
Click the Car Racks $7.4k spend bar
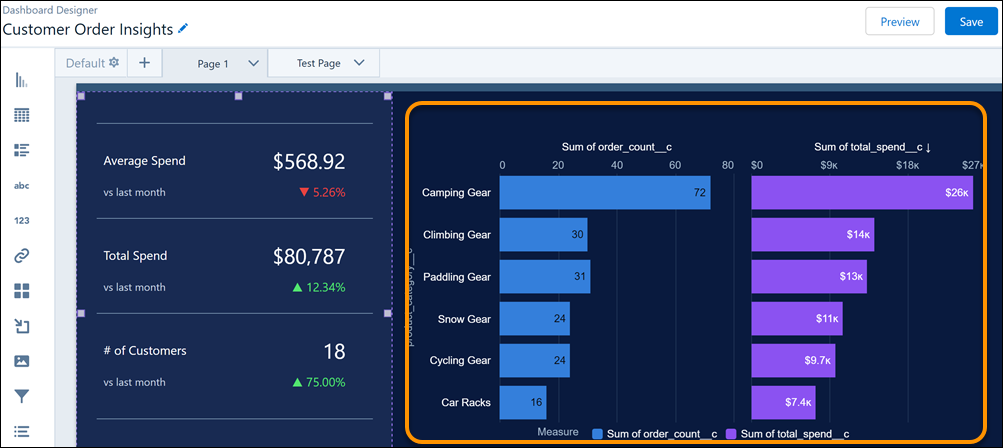[x=783, y=403]
